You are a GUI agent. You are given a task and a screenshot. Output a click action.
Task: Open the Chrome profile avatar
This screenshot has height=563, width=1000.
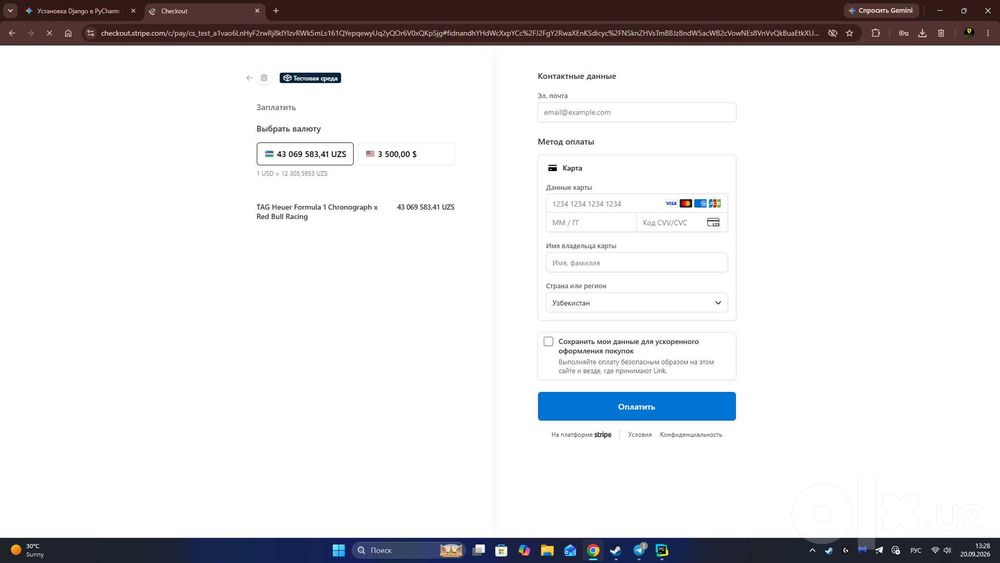point(969,33)
